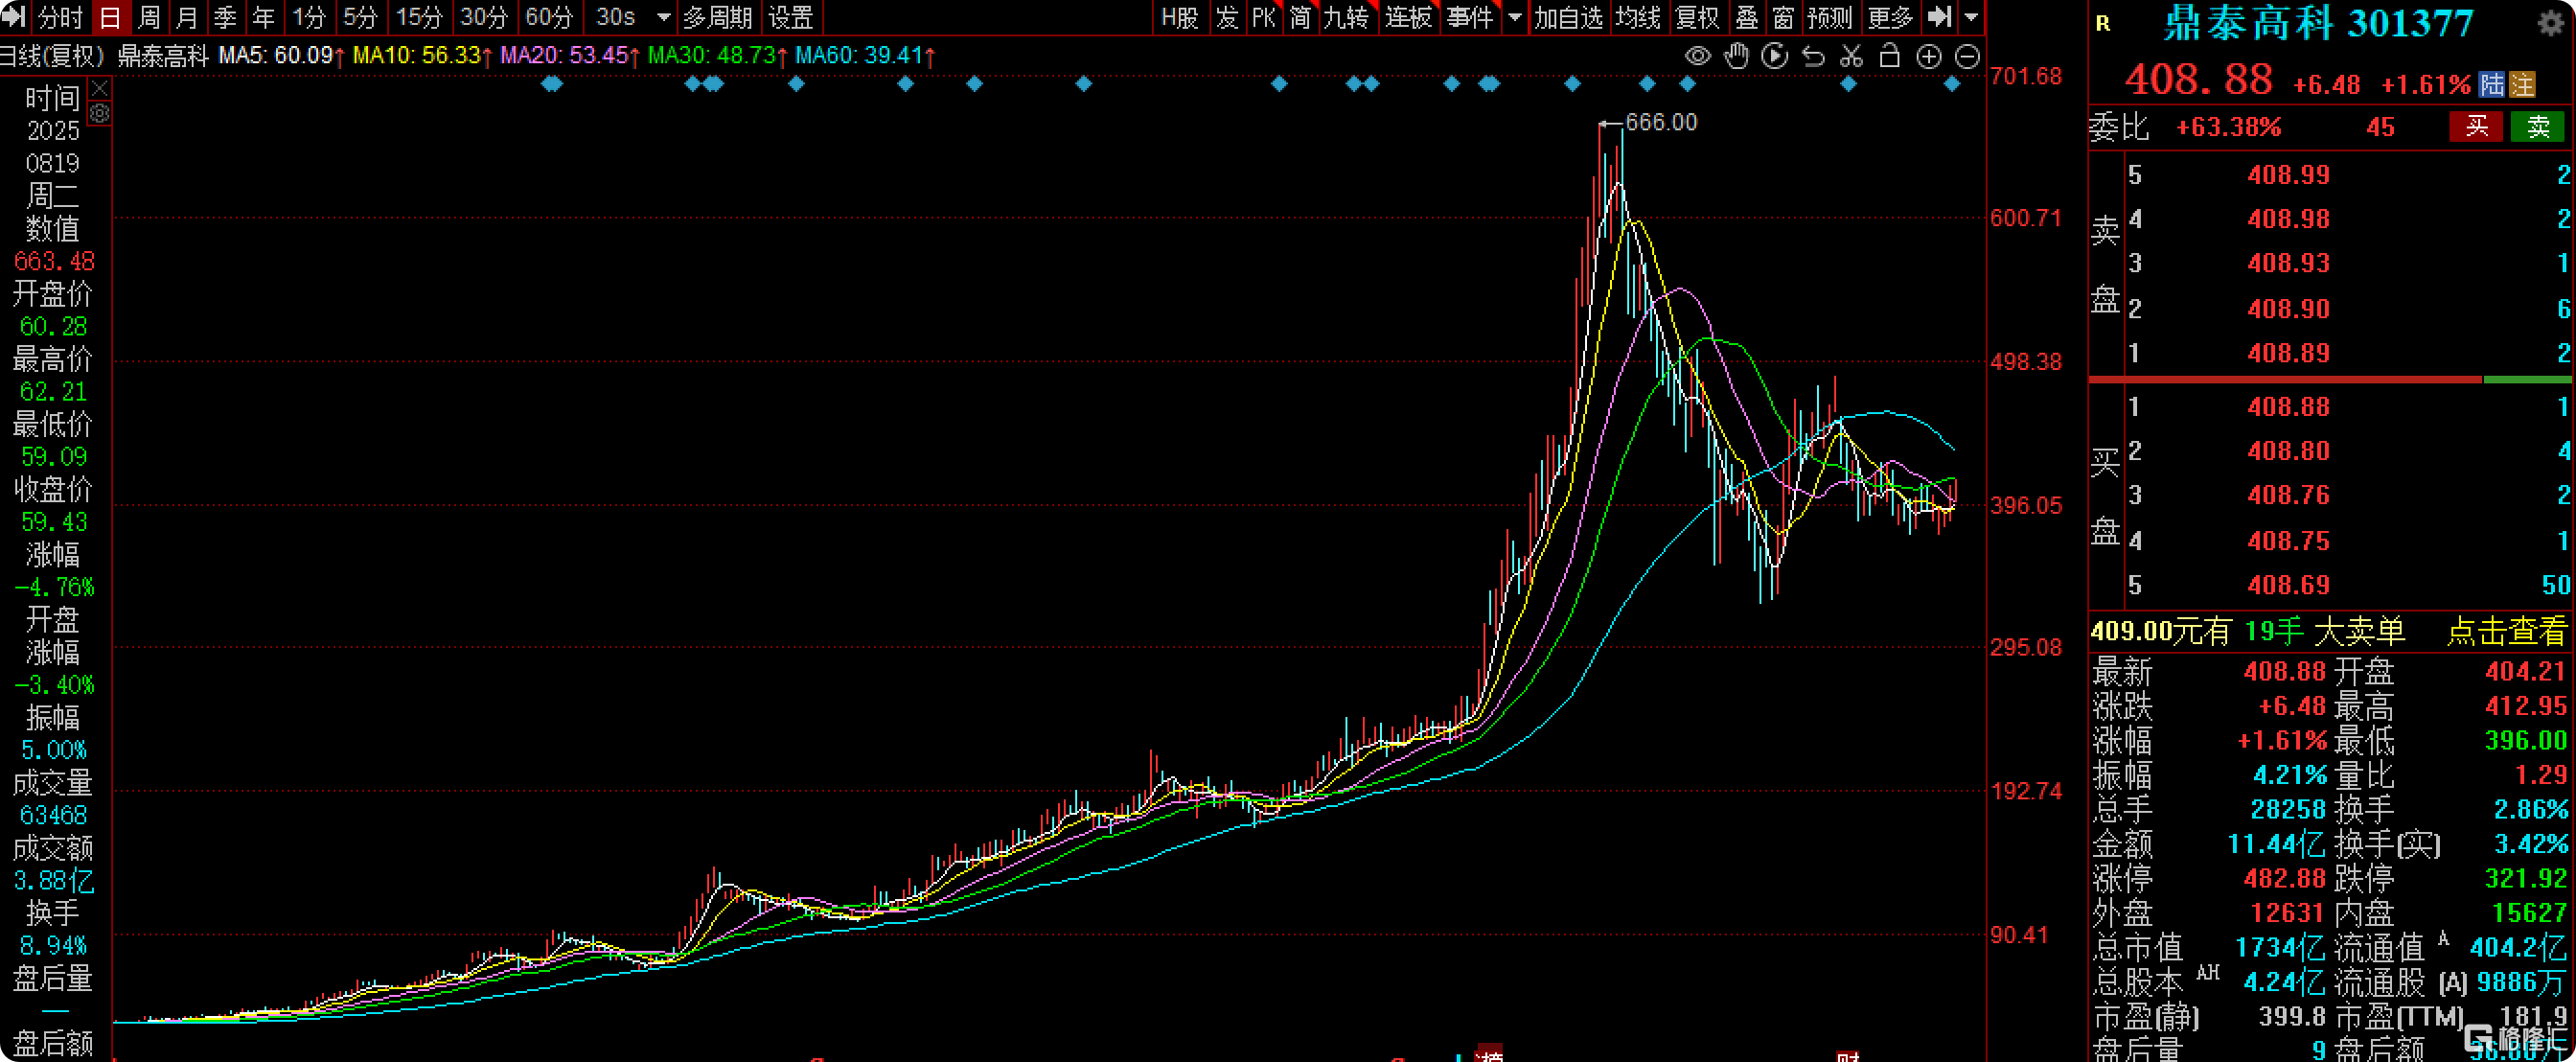Toggle 均线 moving averages
Viewport: 2576px width, 1062px height.
[1637, 17]
